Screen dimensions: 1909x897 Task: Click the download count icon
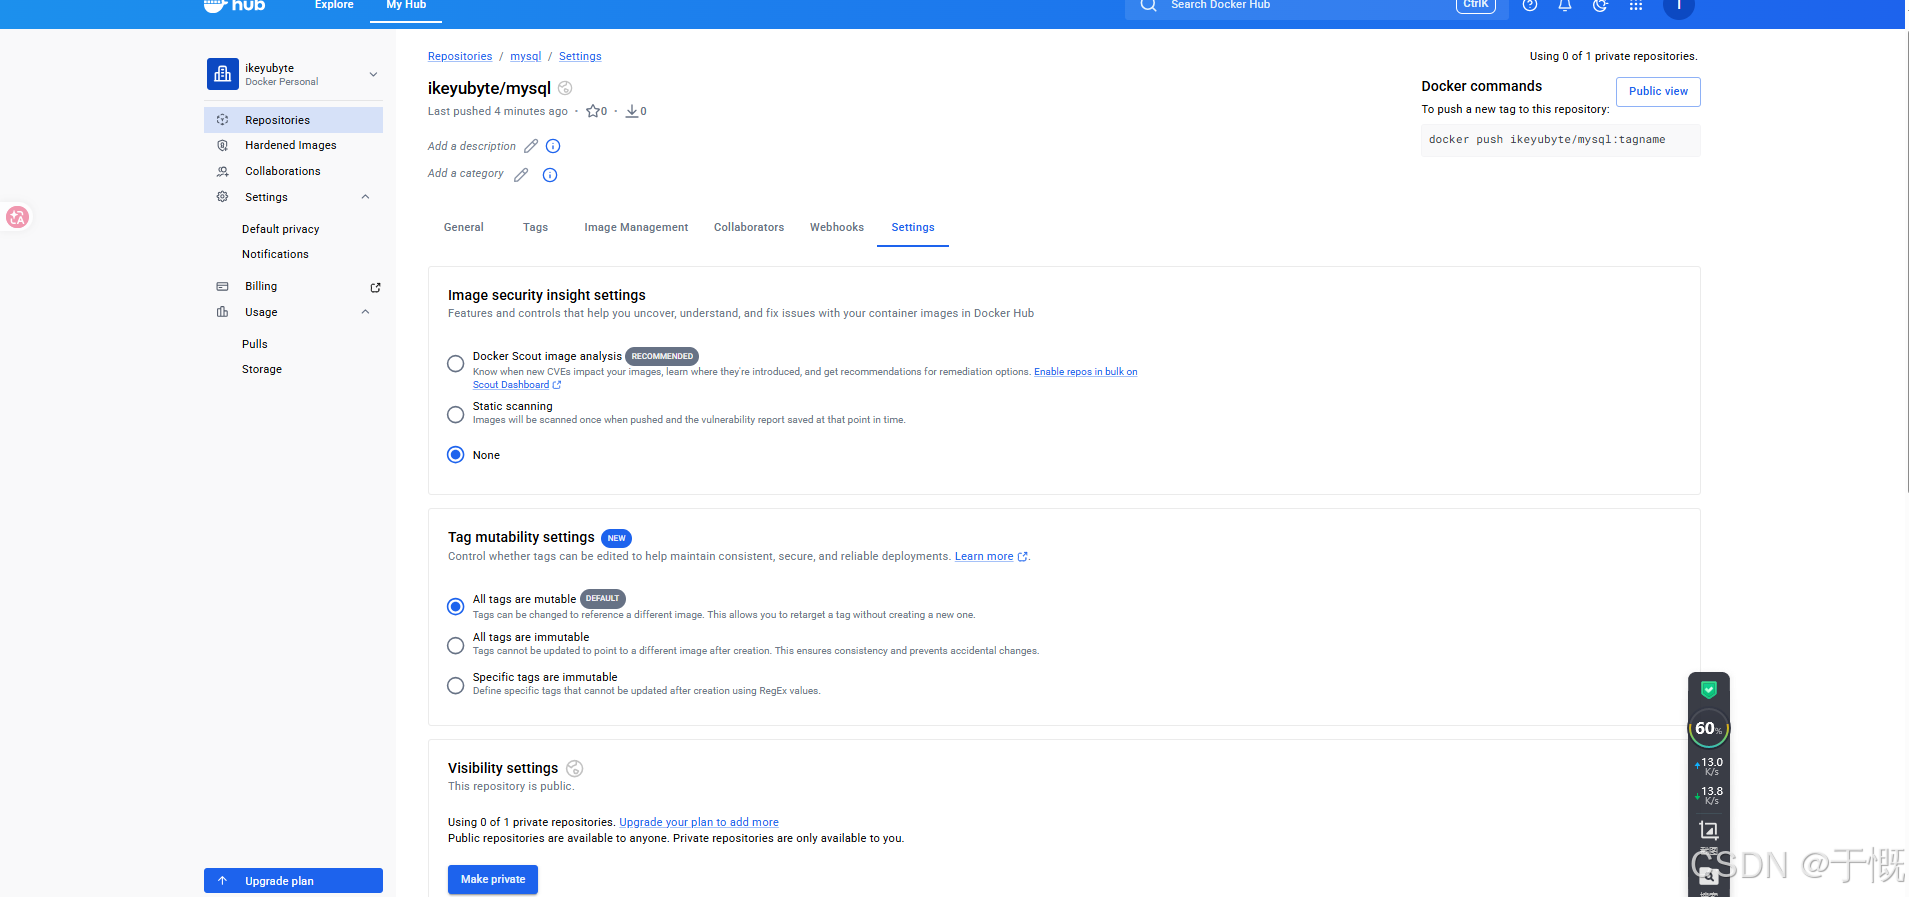coord(632,111)
